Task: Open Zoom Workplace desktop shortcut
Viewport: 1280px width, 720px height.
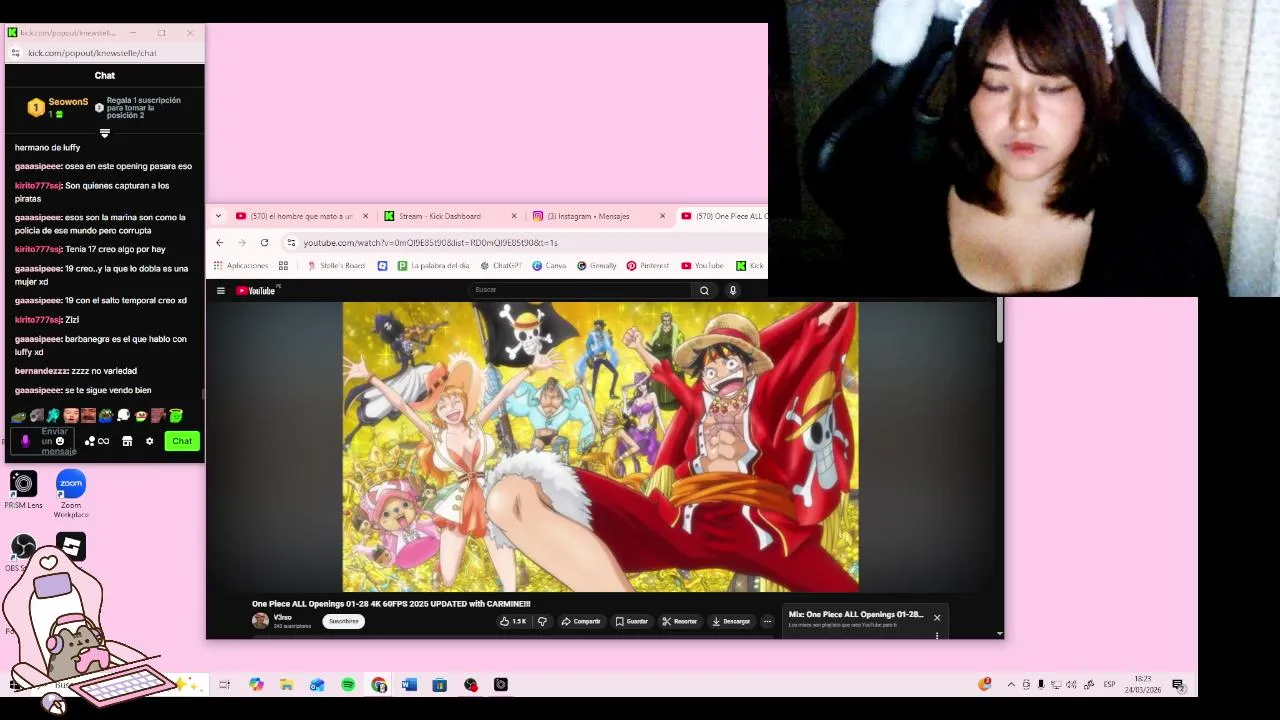Action: click(71, 493)
